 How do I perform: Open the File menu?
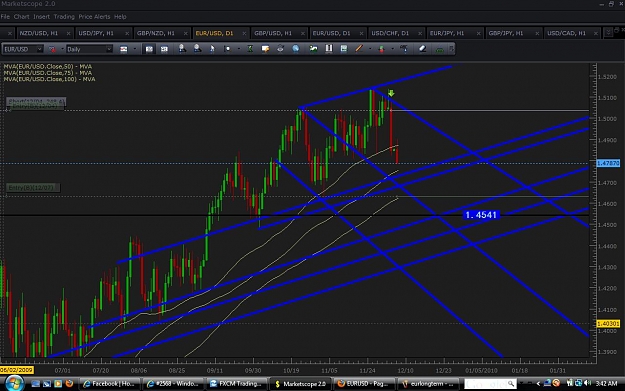click(x=5, y=17)
